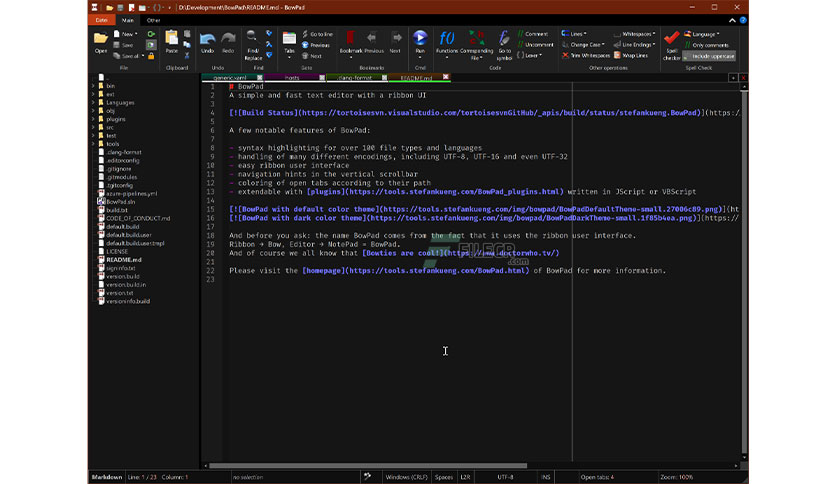The image size is (836, 484).
Task: Click the Open folder icon in File group
Action: [100, 38]
